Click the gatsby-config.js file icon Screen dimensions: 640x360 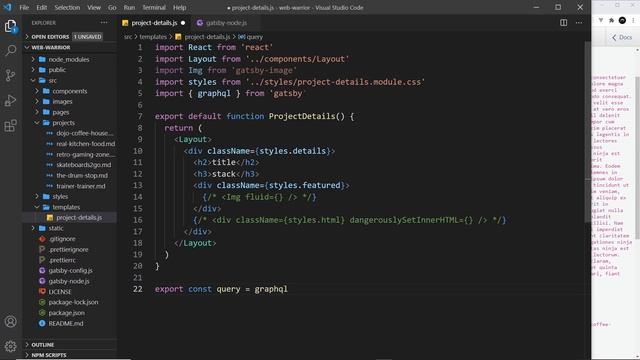click(42, 270)
